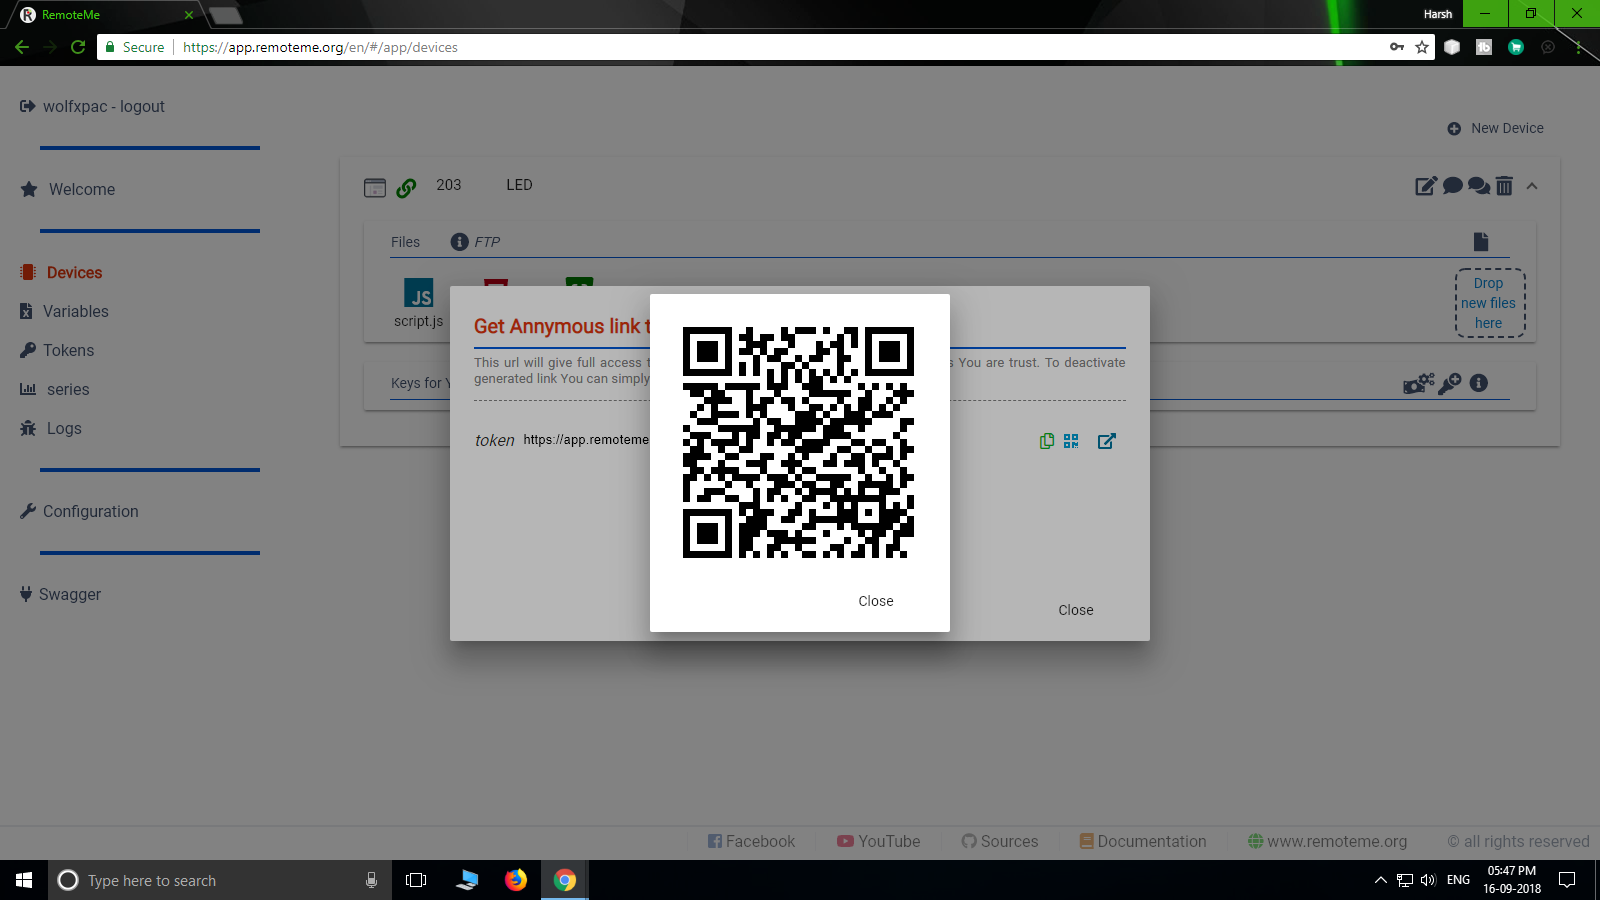Go back in browser
Screen dimensions: 1600x900
coord(22,47)
